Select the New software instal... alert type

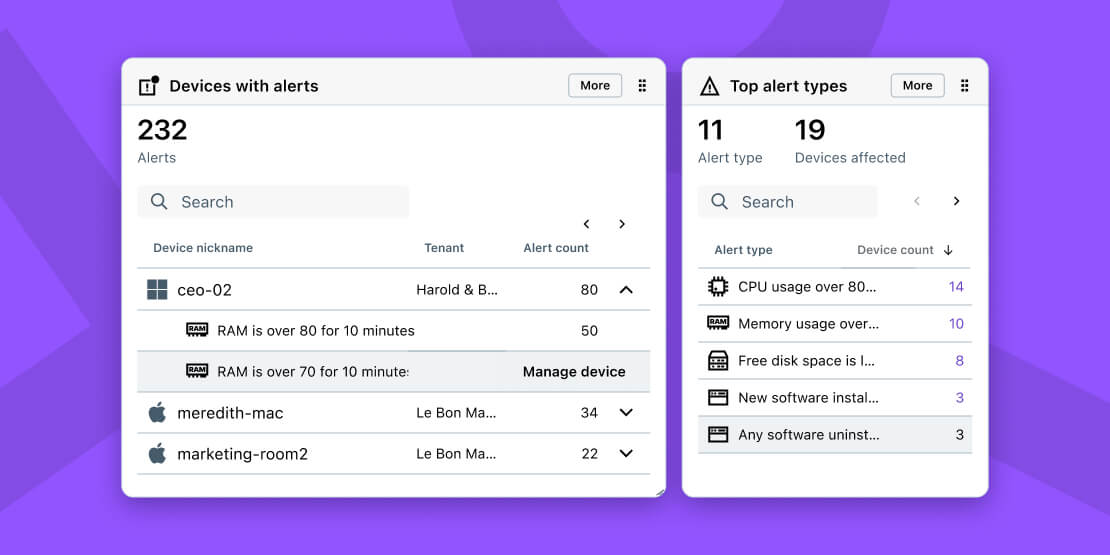[808, 398]
